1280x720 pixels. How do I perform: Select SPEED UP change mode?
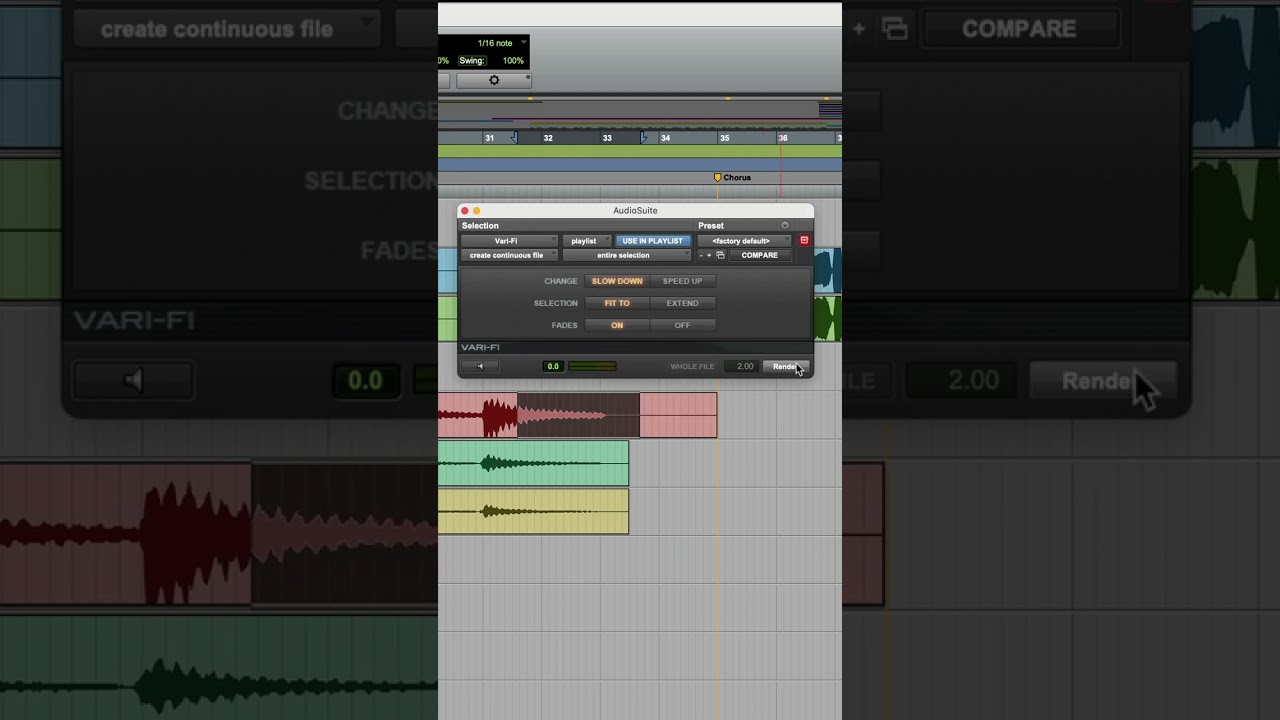[683, 281]
